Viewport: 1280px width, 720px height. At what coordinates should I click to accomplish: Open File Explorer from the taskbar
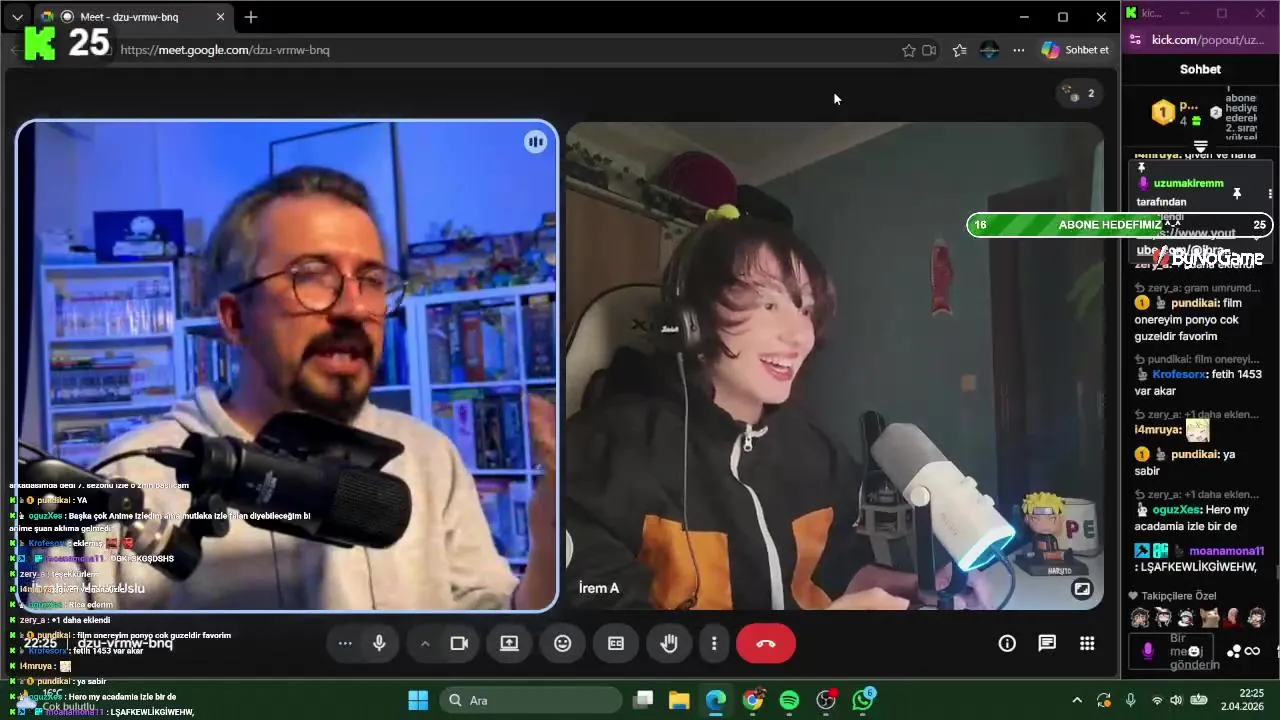click(679, 700)
